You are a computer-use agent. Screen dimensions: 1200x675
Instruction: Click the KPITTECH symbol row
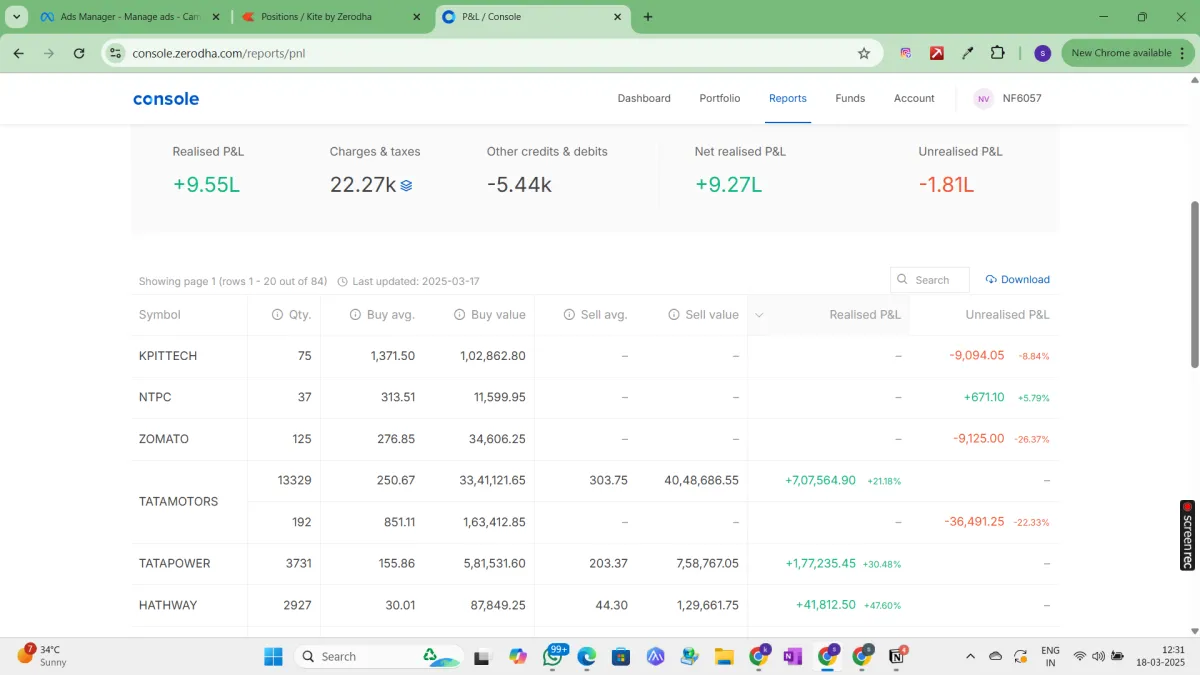click(595, 356)
